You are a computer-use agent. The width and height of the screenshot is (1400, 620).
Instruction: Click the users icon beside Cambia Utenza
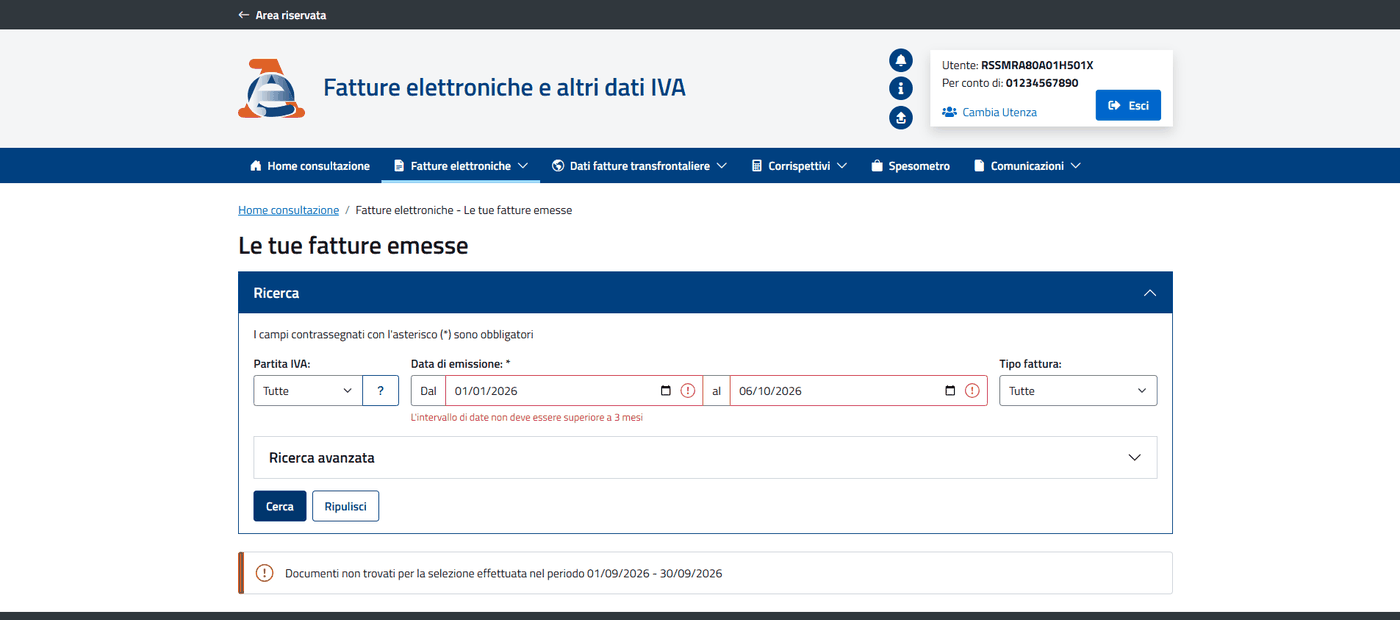(x=950, y=112)
